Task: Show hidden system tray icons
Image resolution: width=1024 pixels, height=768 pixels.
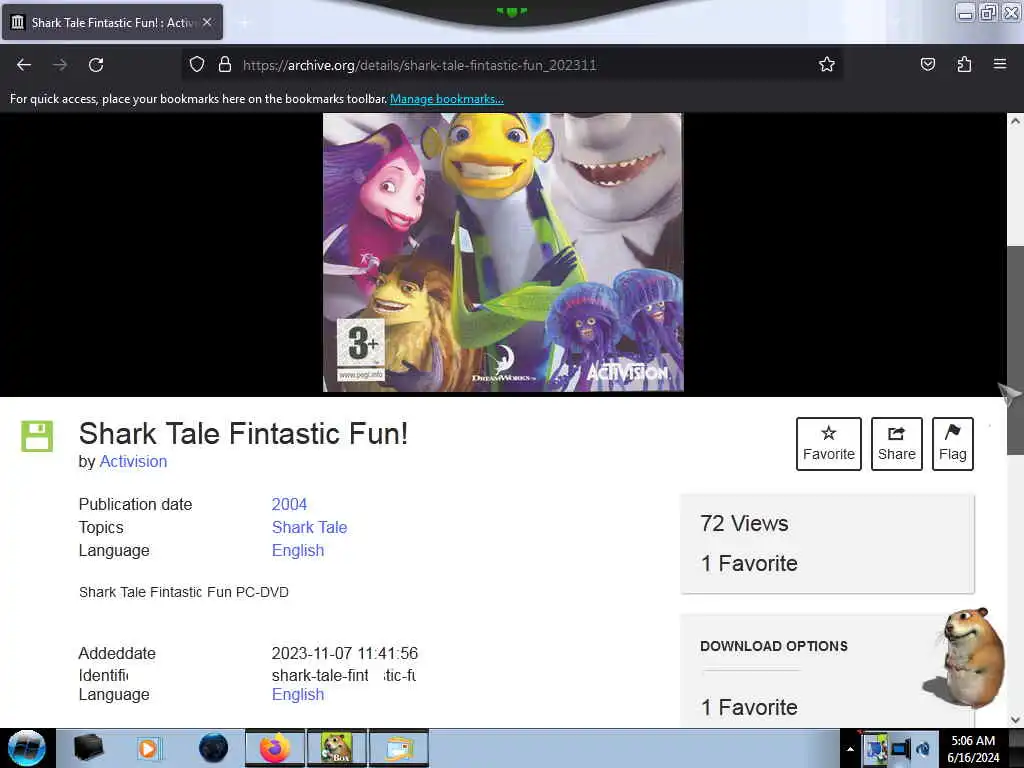Action: pyautogui.click(x=850, y=749)
